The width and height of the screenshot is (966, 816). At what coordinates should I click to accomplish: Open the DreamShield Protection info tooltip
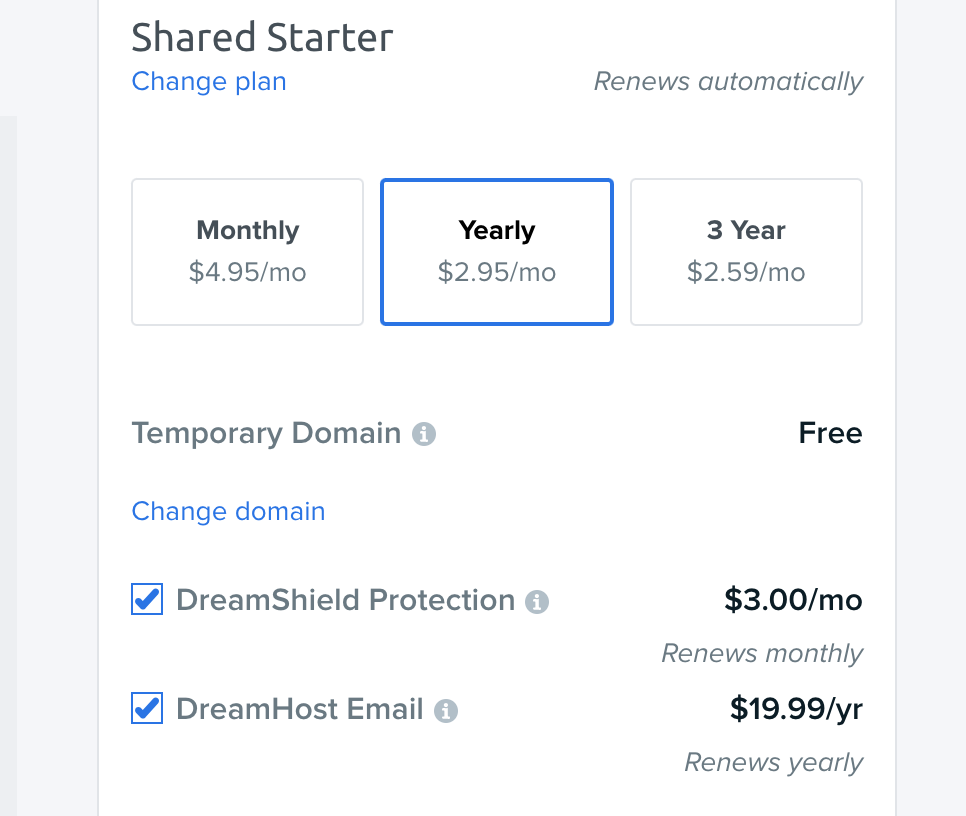coord(538,601)
